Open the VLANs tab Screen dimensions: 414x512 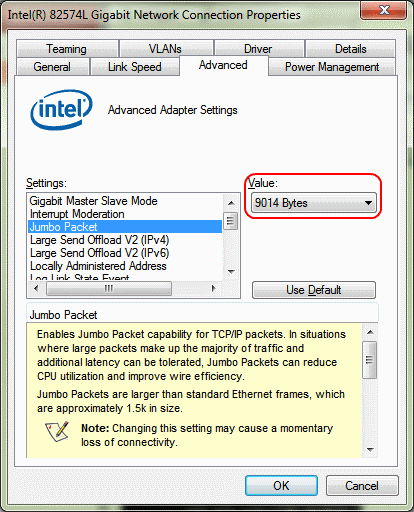166,49
